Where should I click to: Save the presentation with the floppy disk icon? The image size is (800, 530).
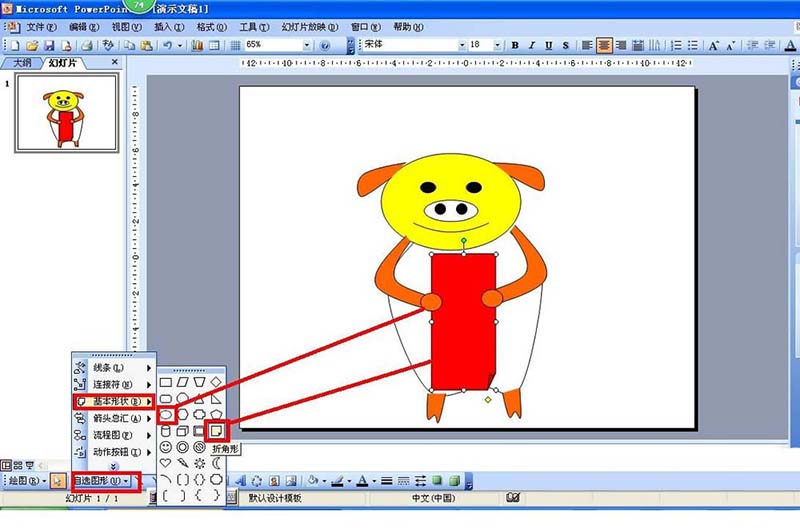click(x=49, y=45)
